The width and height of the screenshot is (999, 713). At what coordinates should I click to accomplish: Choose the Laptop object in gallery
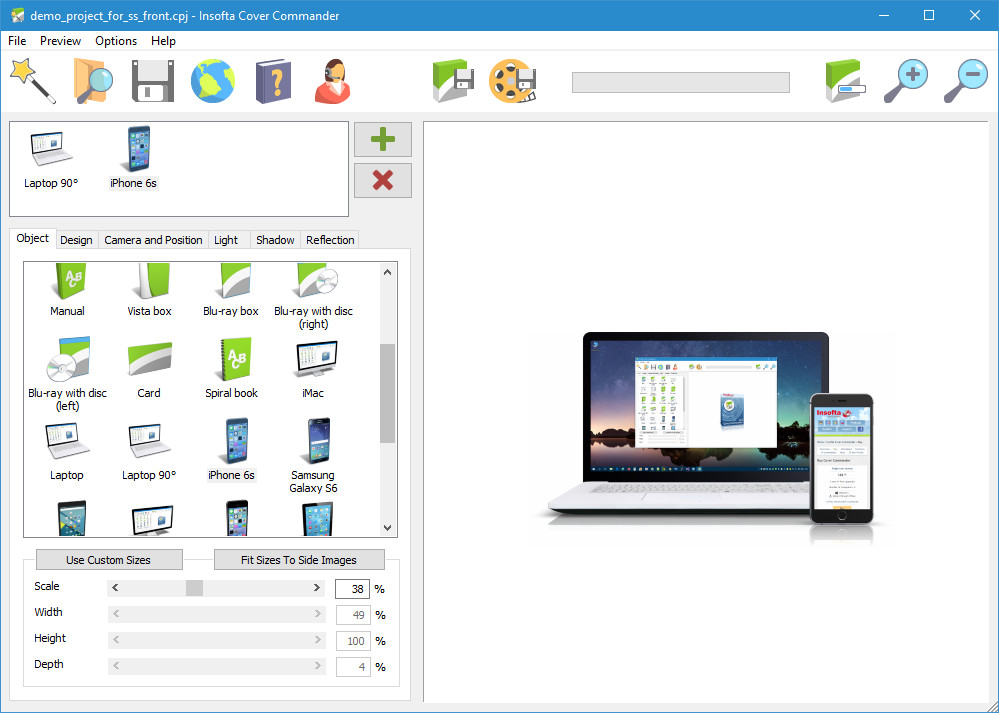[67, 450]
